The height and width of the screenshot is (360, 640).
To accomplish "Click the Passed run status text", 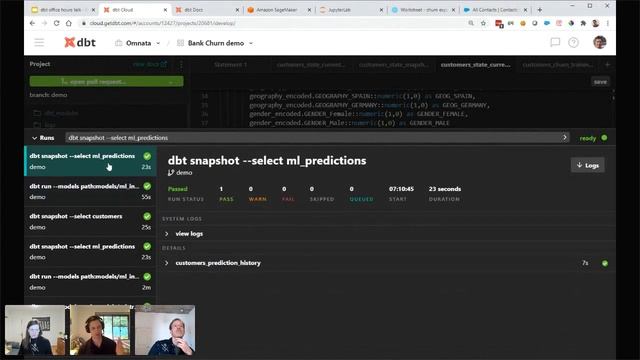I will pos(178,189).
